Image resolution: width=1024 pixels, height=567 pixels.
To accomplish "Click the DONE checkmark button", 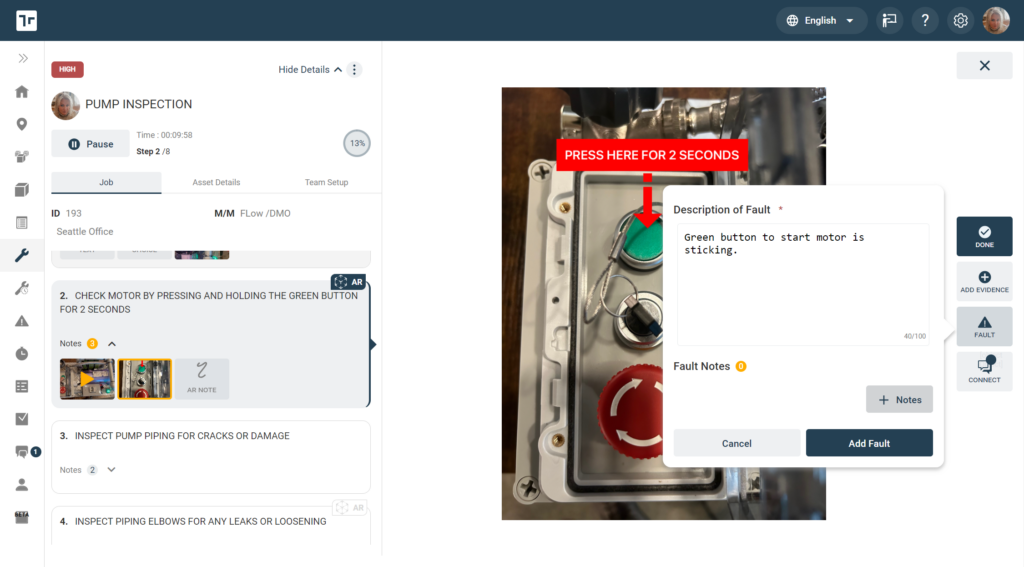I will tap(984, 236).
